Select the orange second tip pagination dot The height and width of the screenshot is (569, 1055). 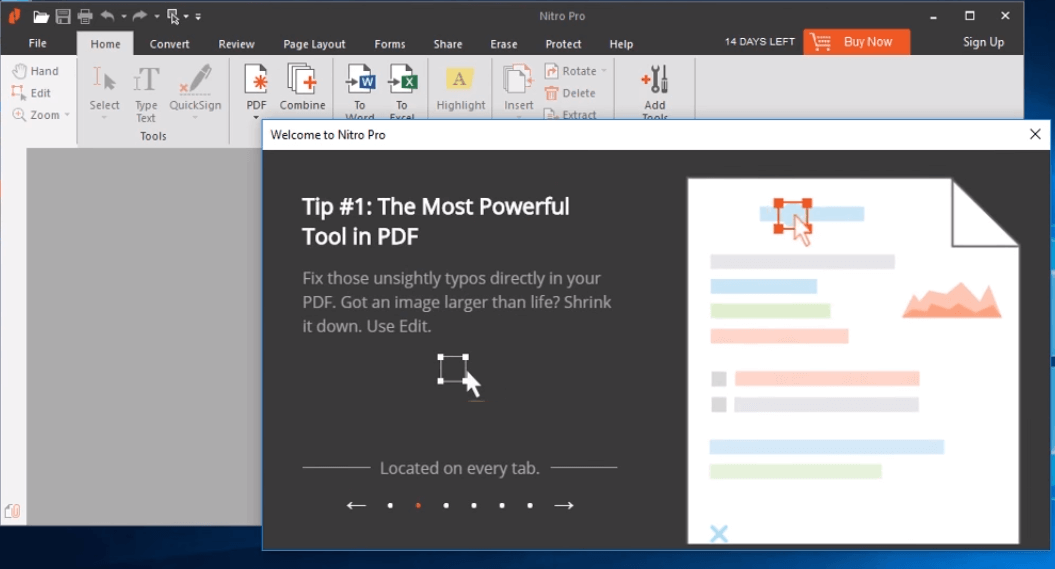tap(419, 506)
